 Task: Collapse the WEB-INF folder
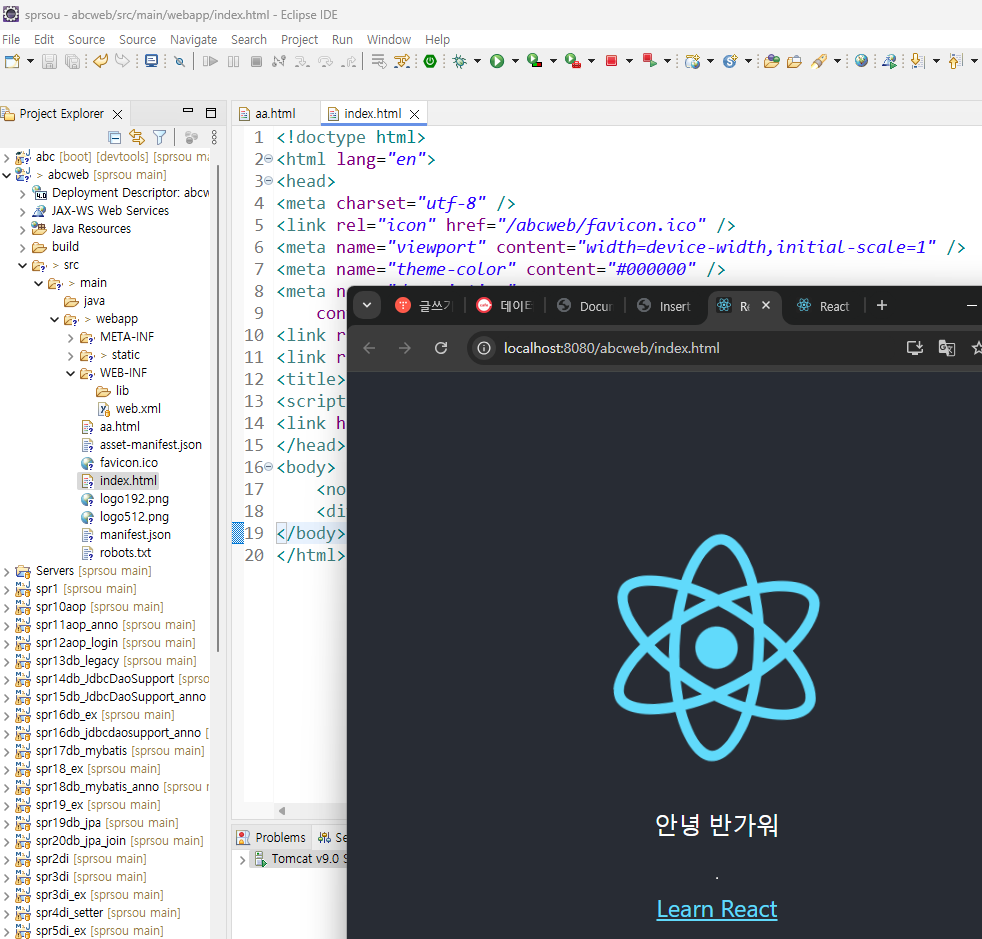click(70, 373)
